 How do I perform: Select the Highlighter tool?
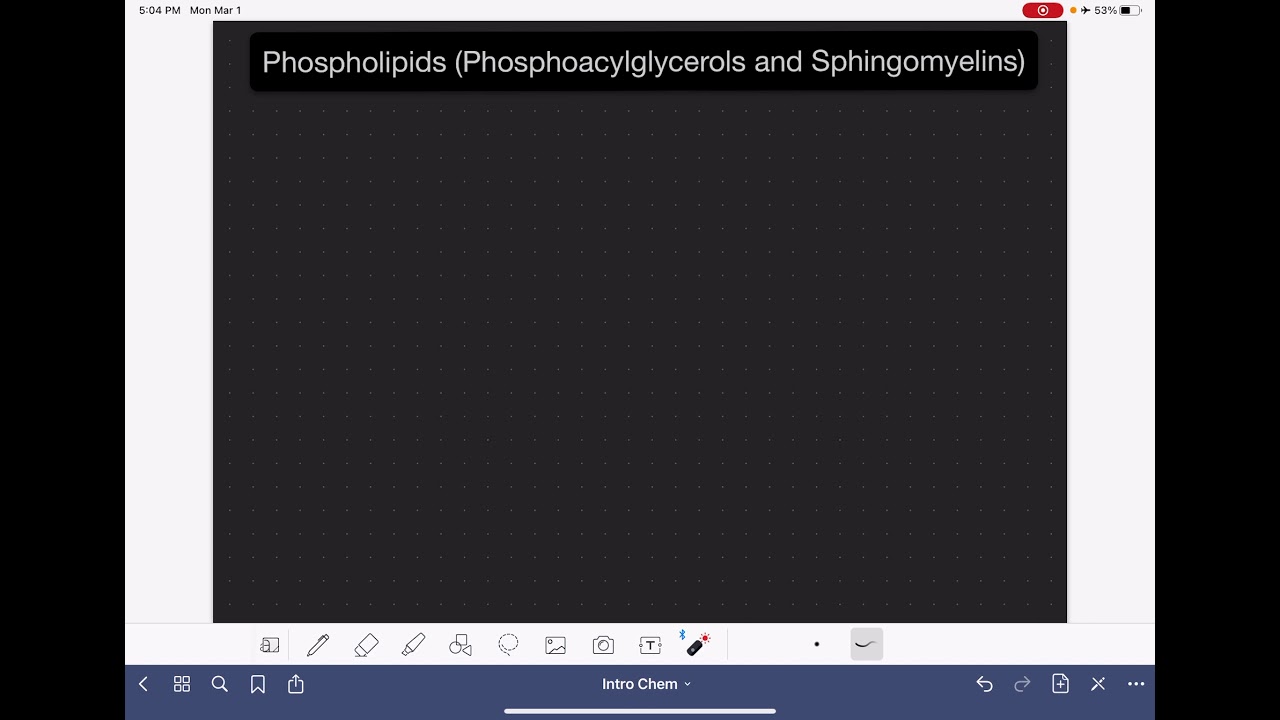coord(413,645)
